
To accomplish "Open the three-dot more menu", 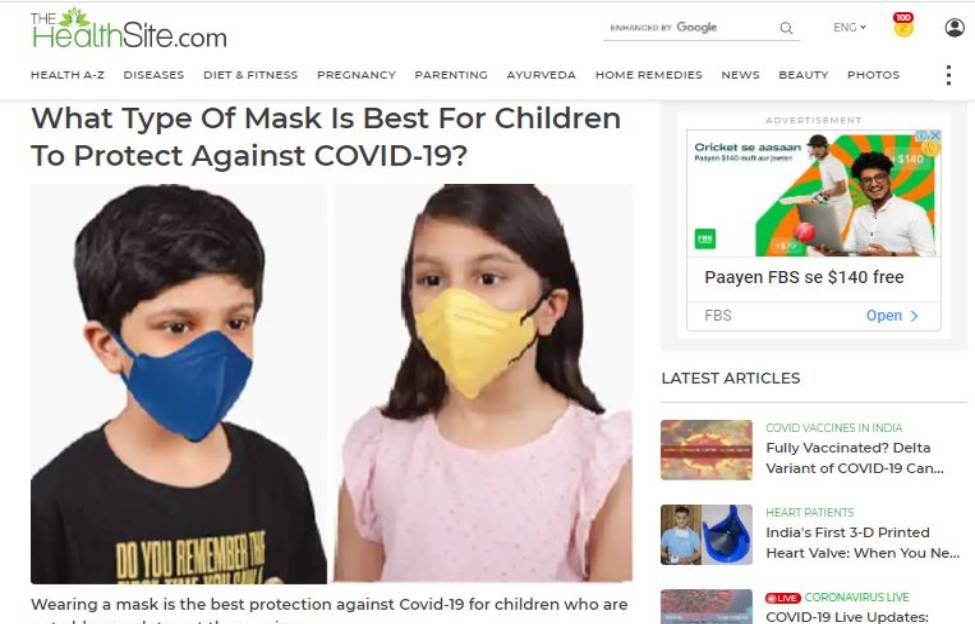I will pos(948,75).
